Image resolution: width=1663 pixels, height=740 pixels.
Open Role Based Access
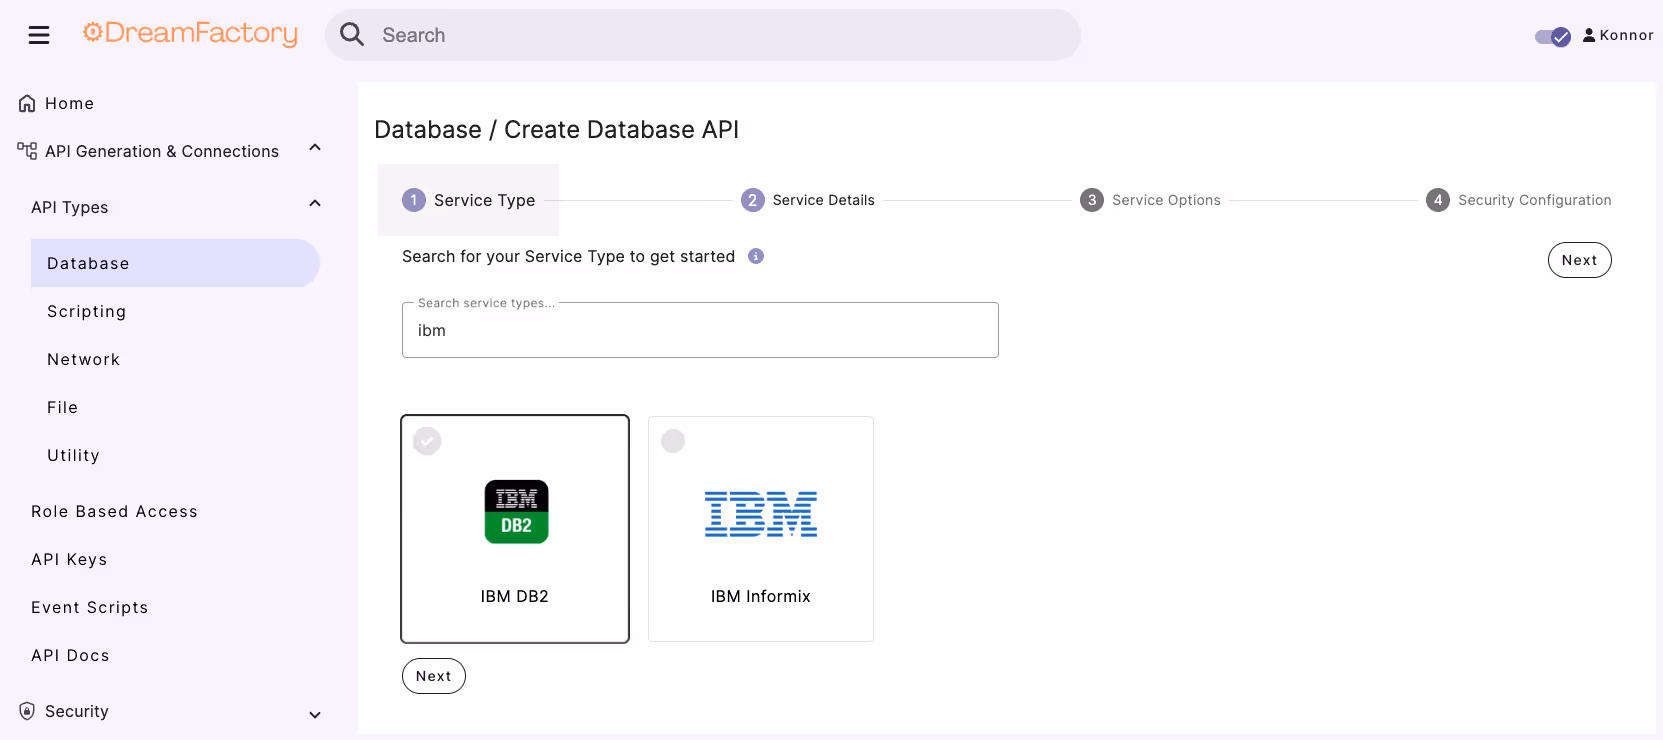click(x=114, y=511)
